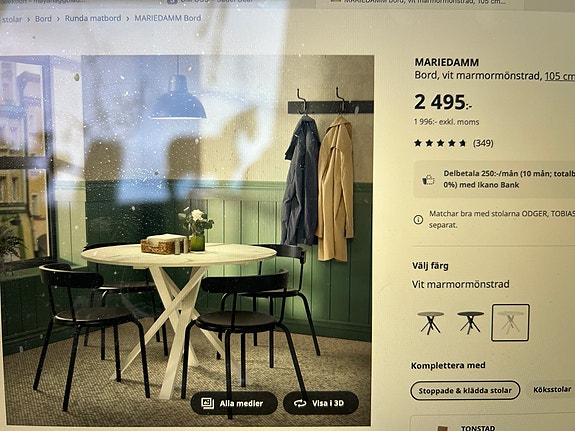Open the 105 cm size link
This screenshot has width=575, height=431.
point(560,76)
